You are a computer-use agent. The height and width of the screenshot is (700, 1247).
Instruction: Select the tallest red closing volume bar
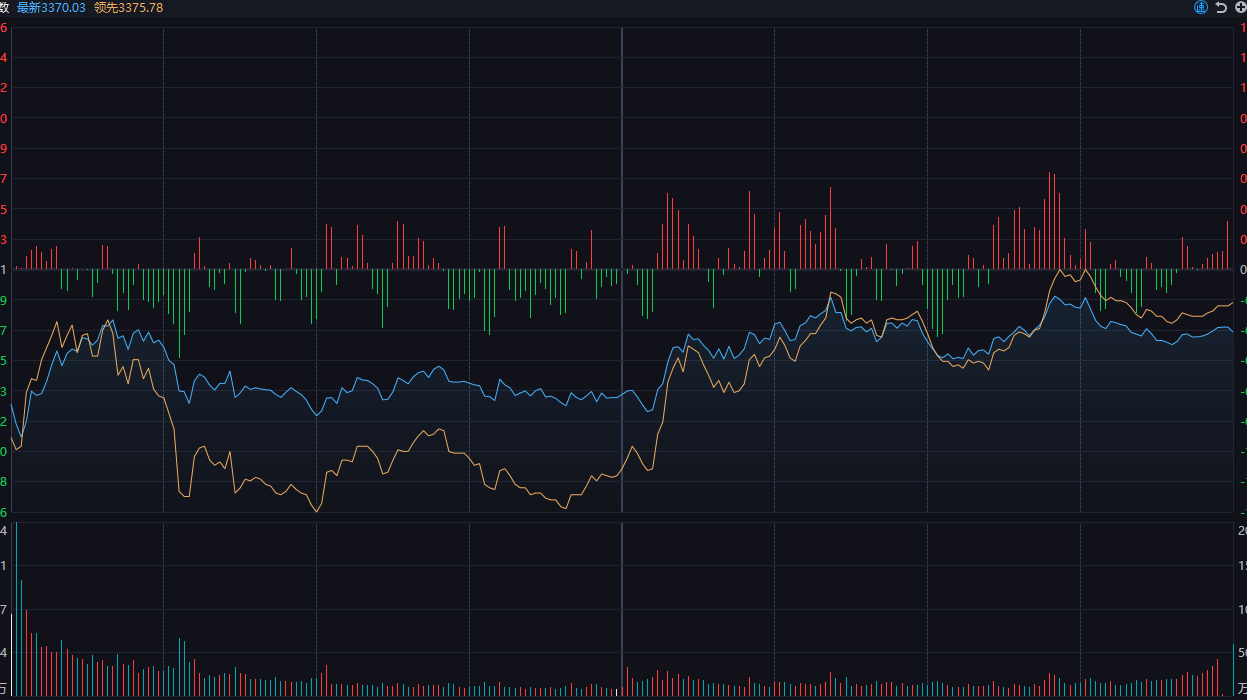(x=1217, y=676)
